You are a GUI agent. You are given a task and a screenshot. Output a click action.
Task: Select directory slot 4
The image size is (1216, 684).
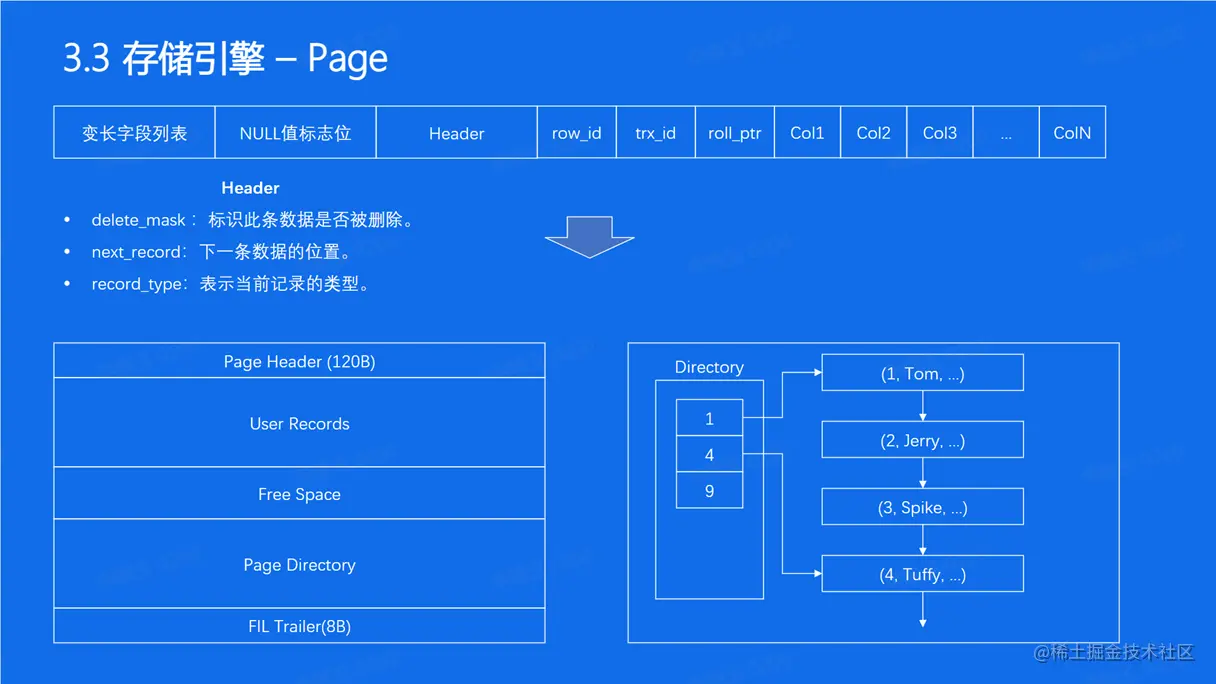(709, 454)
